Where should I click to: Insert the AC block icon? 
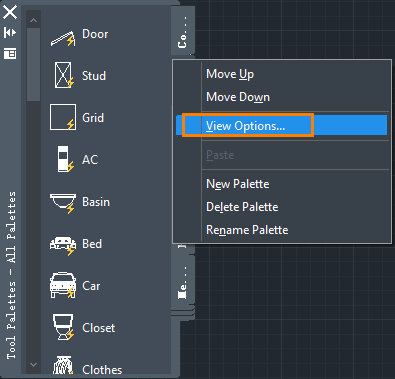65,159
